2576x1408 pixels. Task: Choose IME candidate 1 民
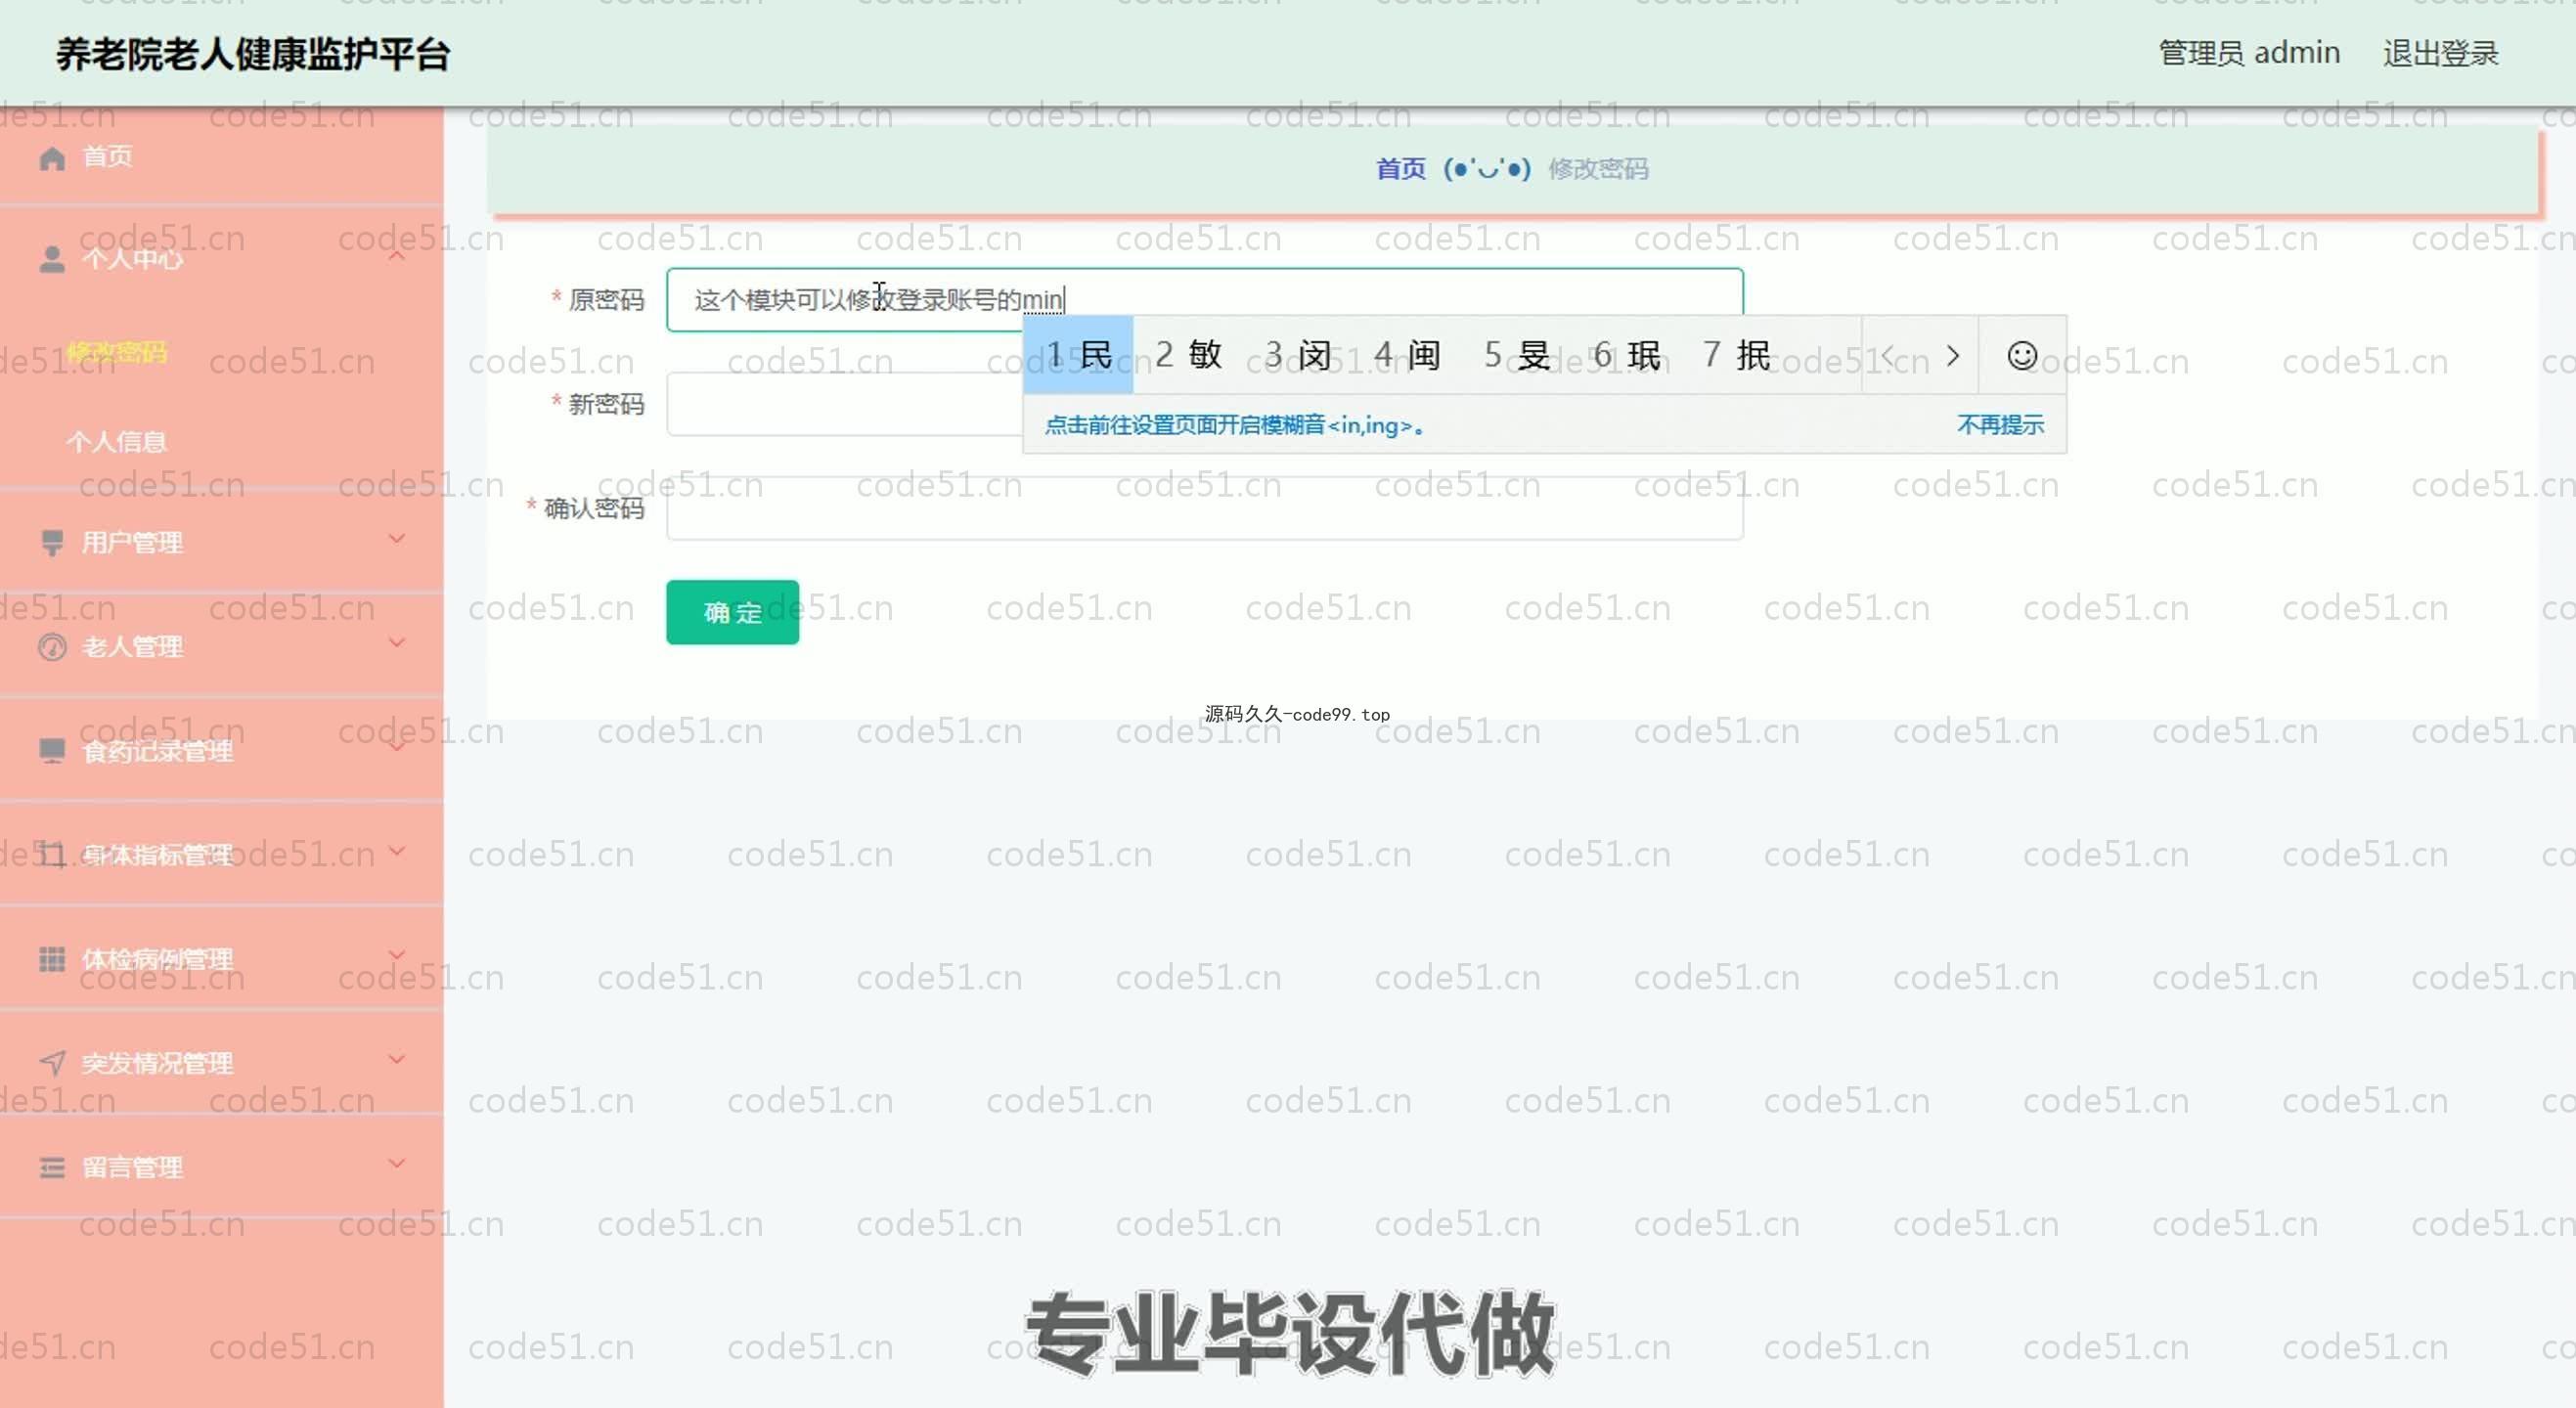1079,355
